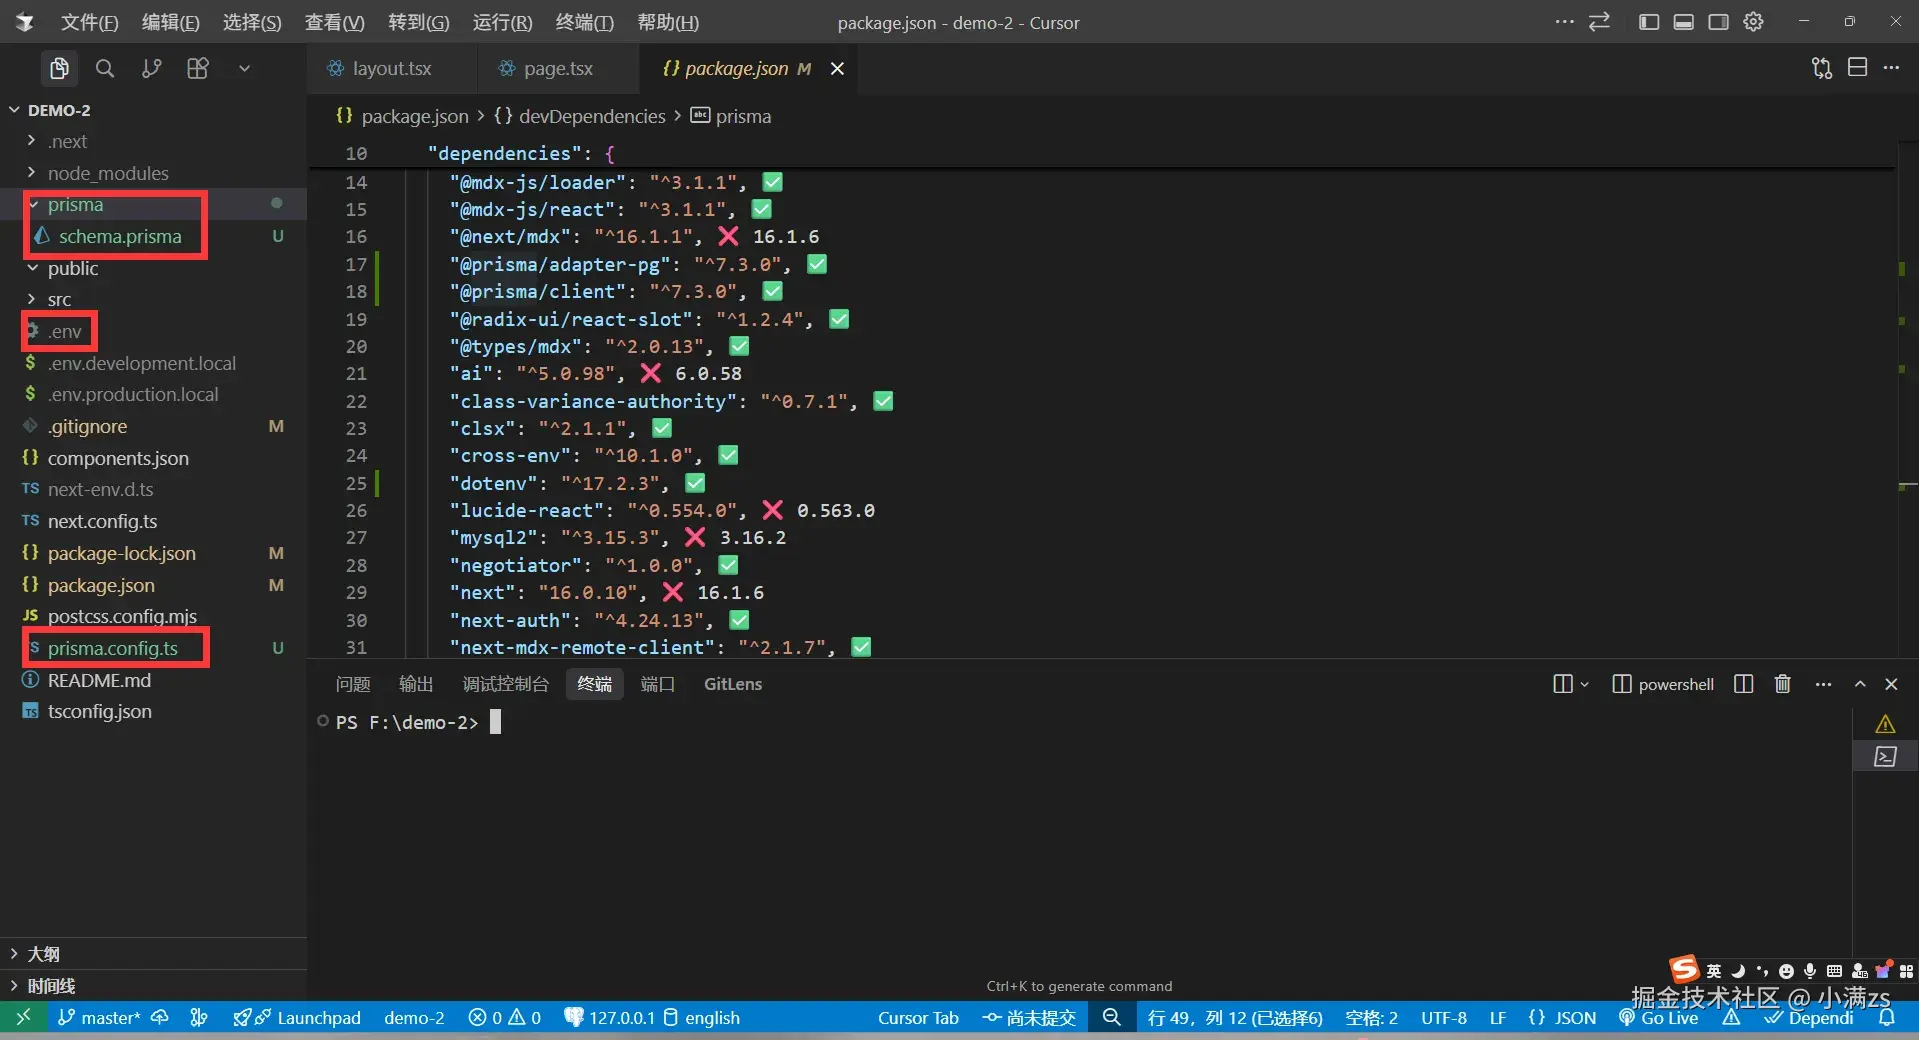
Task: Open the Explorer view icon
Action: pyautogui.click(x=59, y=68)
